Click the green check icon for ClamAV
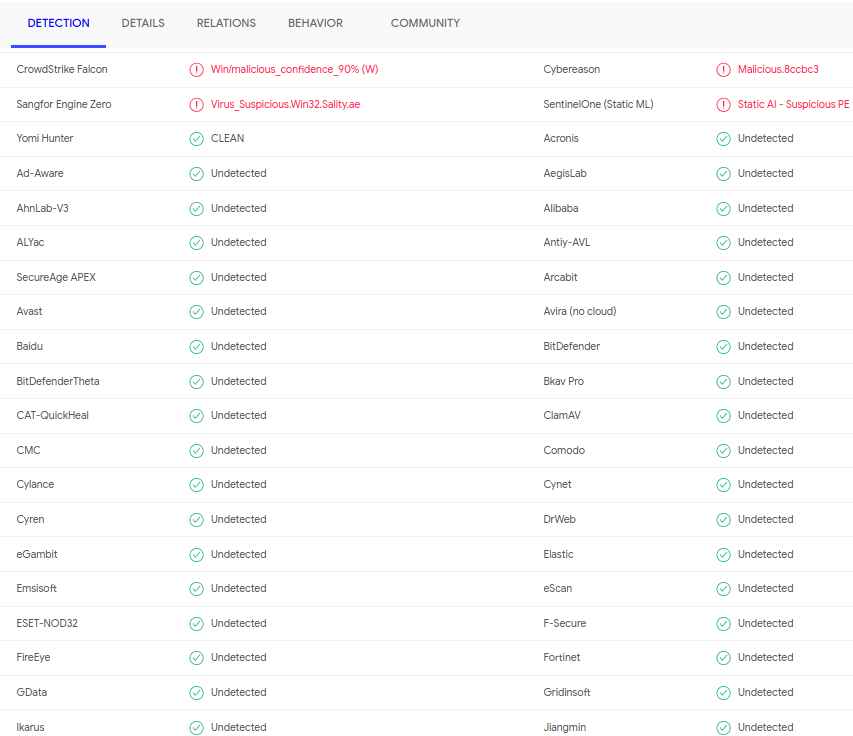853x736 pixels. click(x=723, y=416)
